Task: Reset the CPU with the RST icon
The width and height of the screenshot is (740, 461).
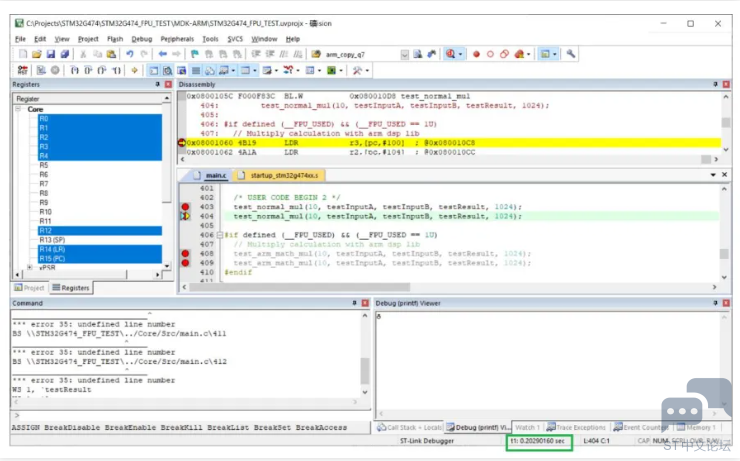Action: (23, 70)
